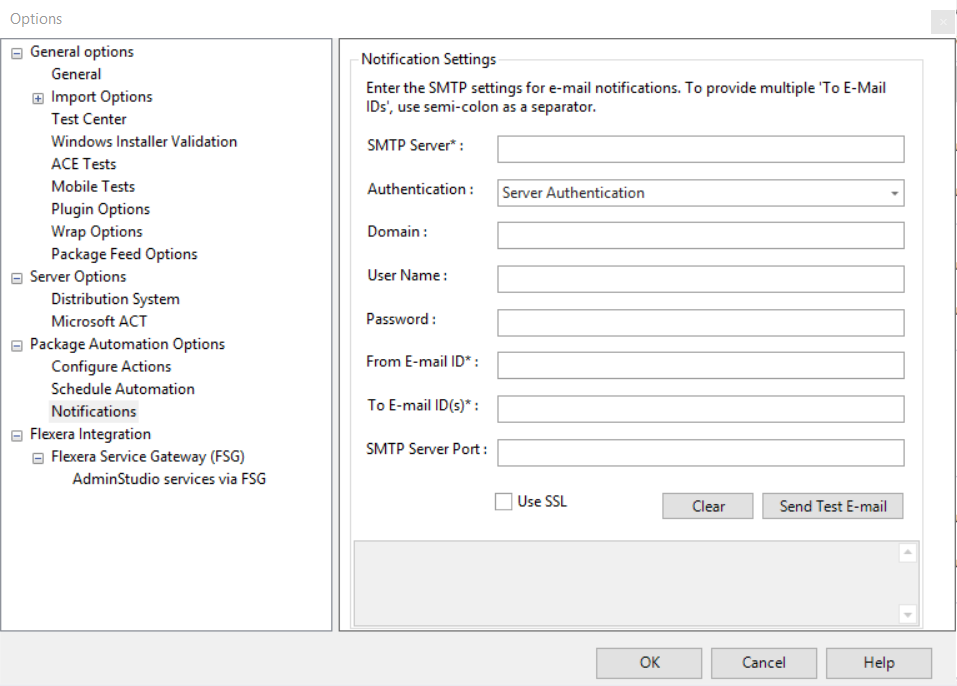957x686 pixels.
Task: Collapse the Flexera Service Gateway (FSG) node
Action: tap(38, 458)
